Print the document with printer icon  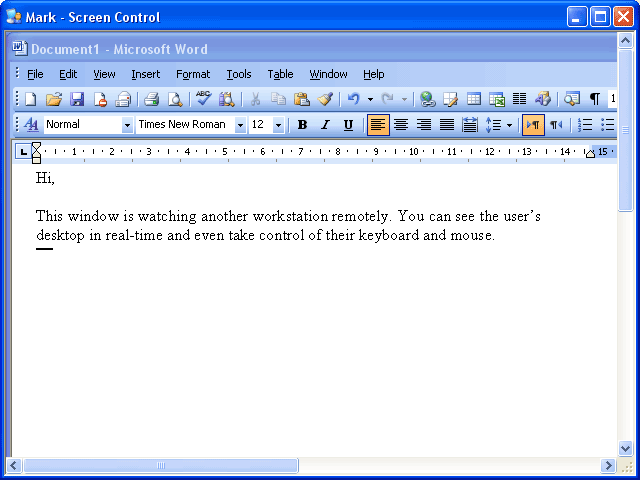(151, 99)
